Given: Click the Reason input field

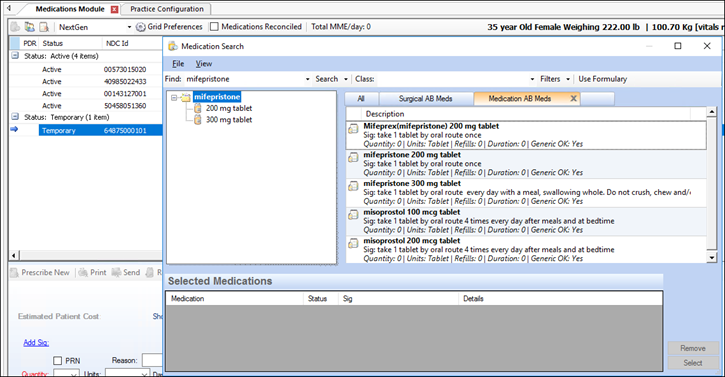Looking at the screenshot, I should coord(152,360).
